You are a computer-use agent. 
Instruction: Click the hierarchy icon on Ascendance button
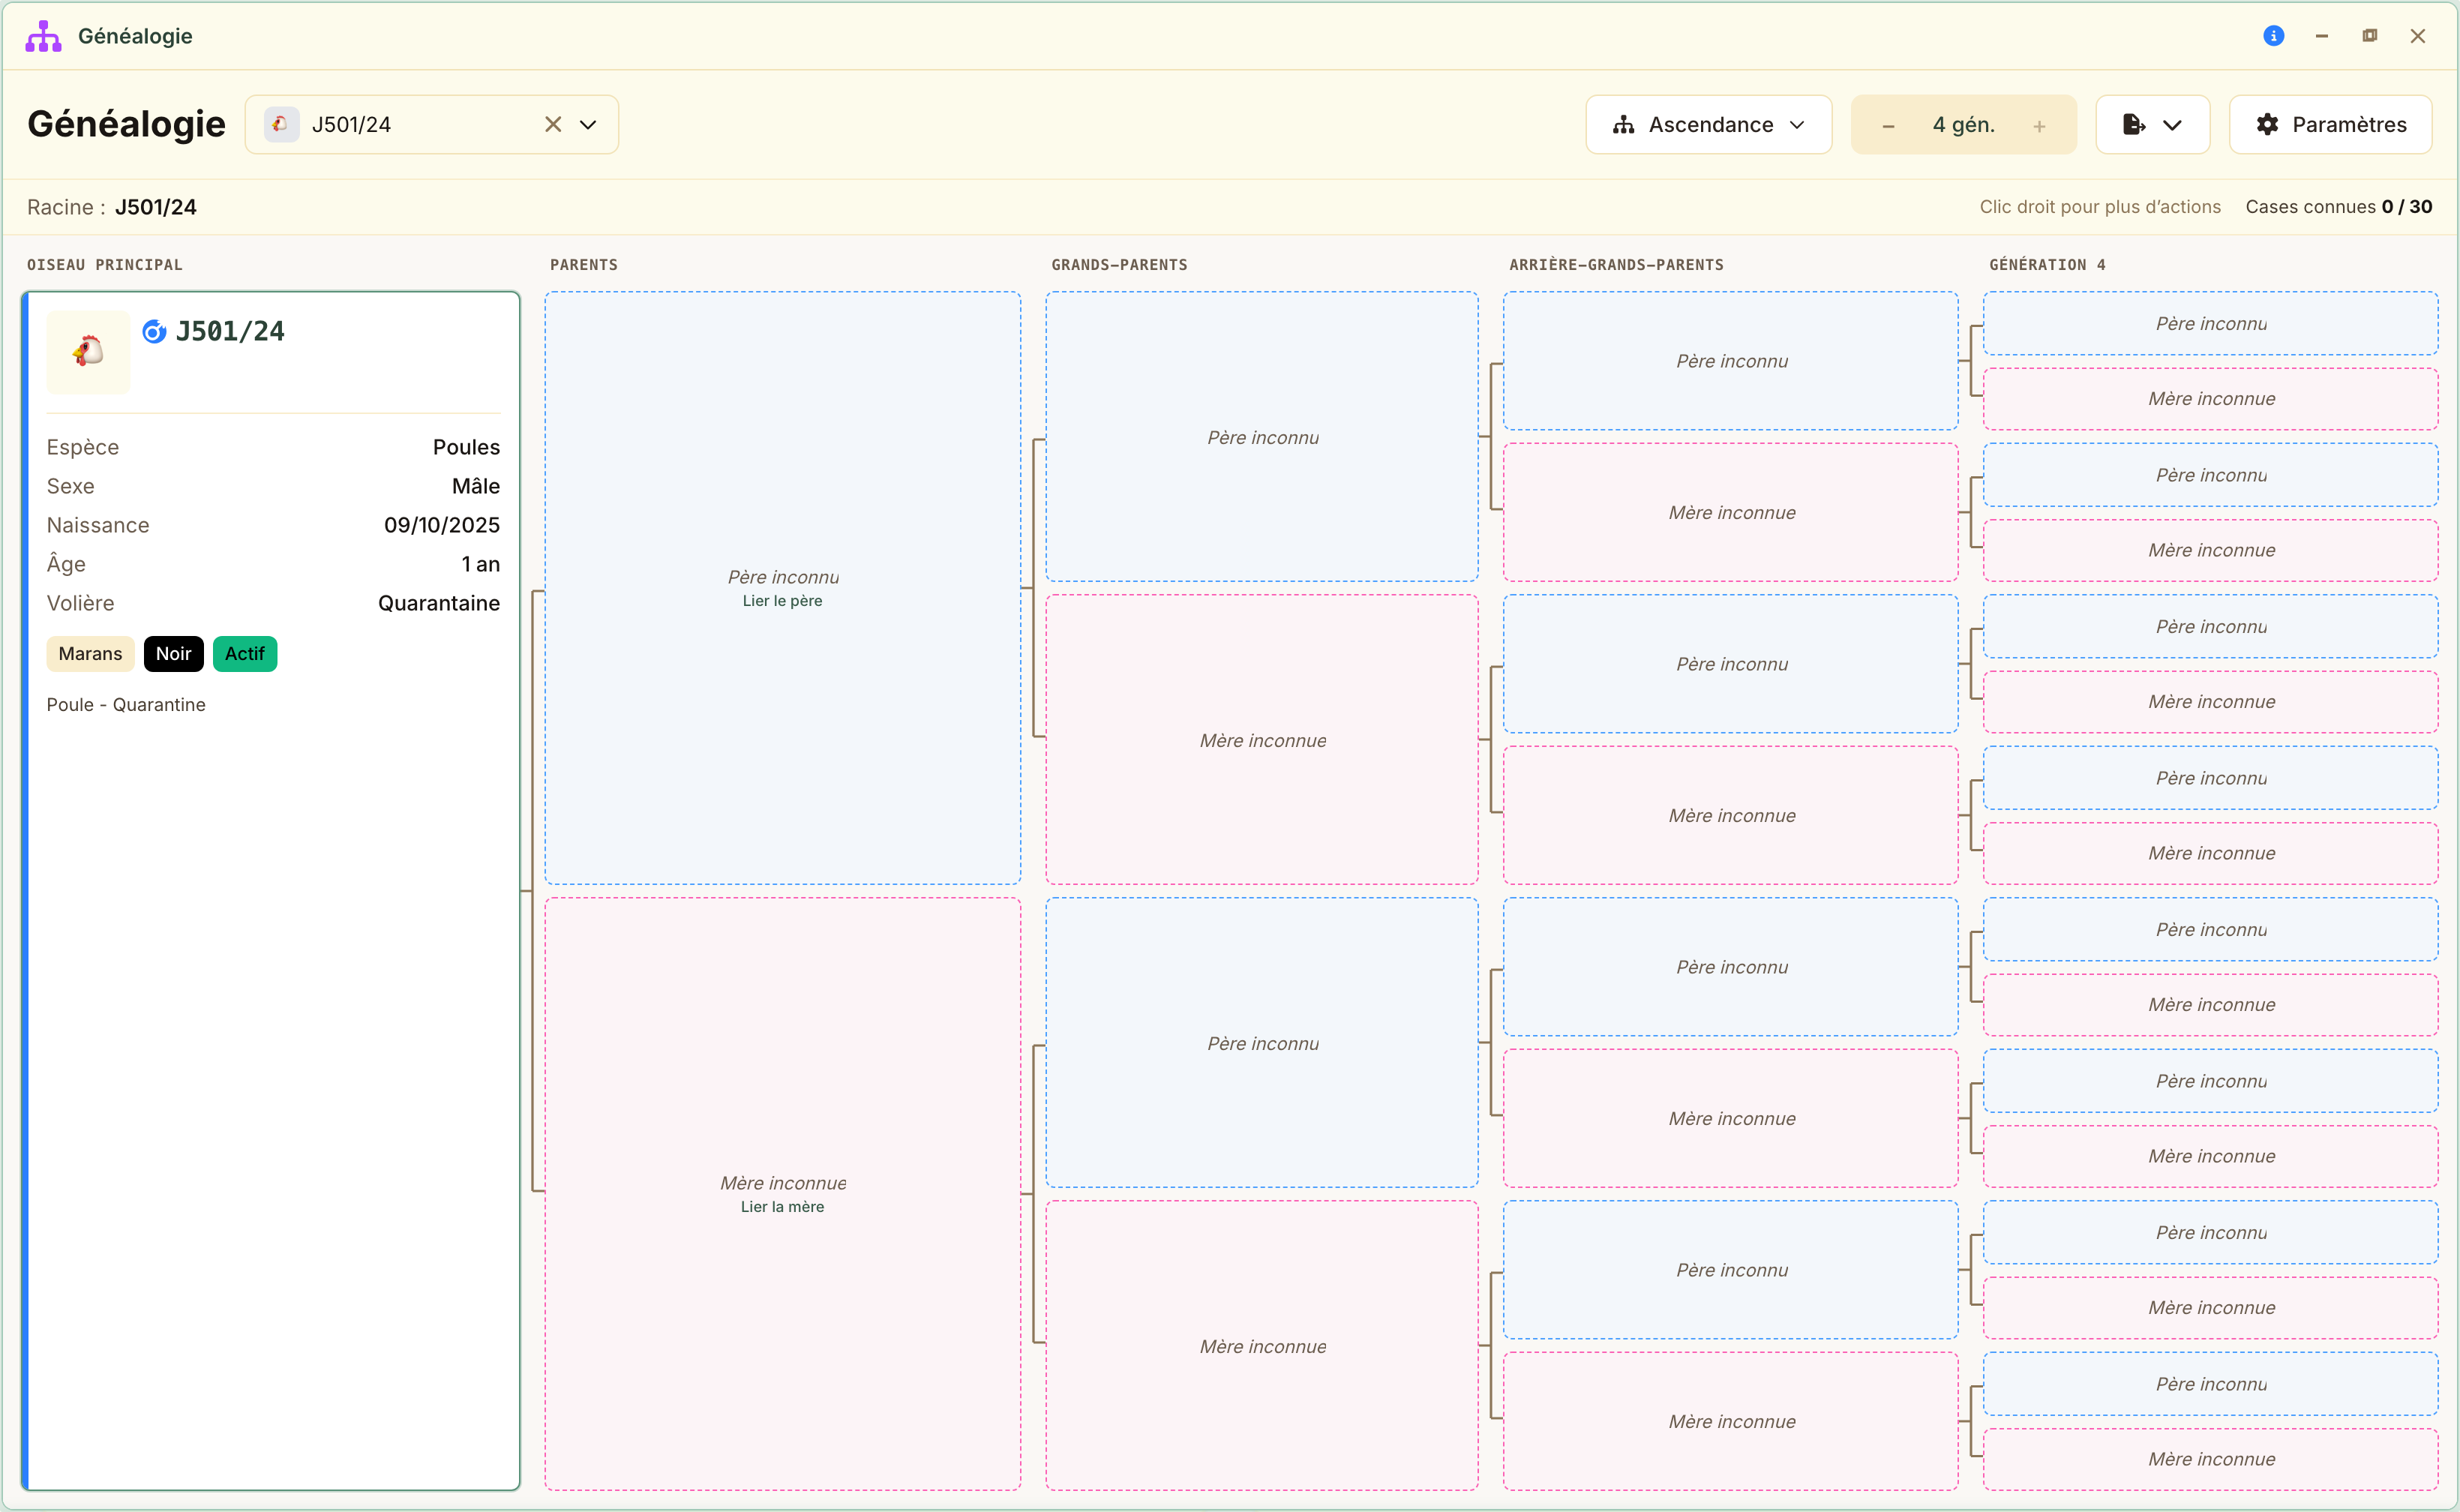[x=1623, y=124]
